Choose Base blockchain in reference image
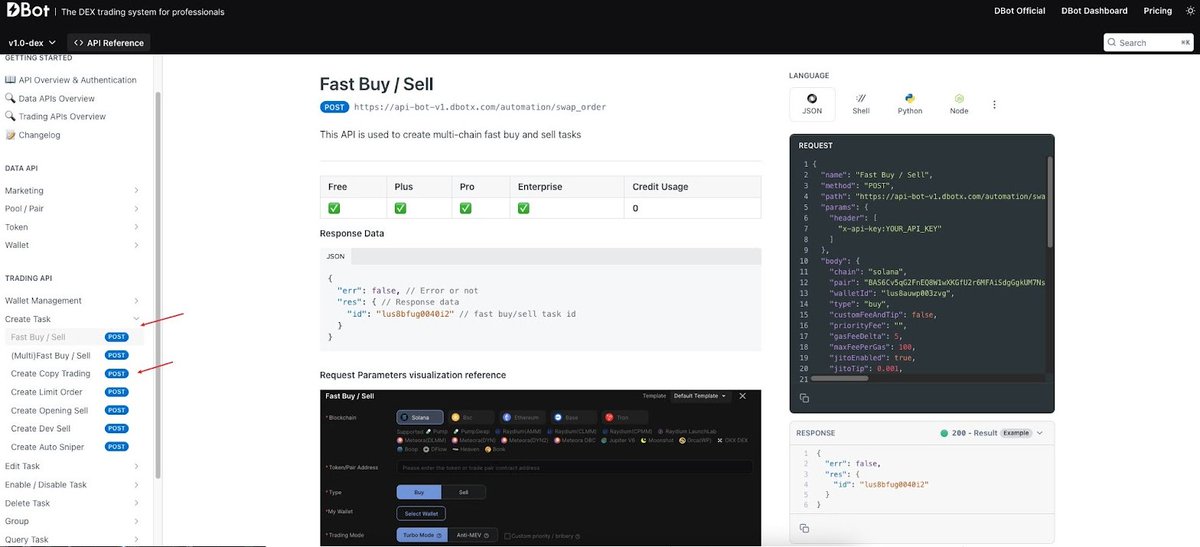Viewport: 1200px width, 547px height. point(574,417)
